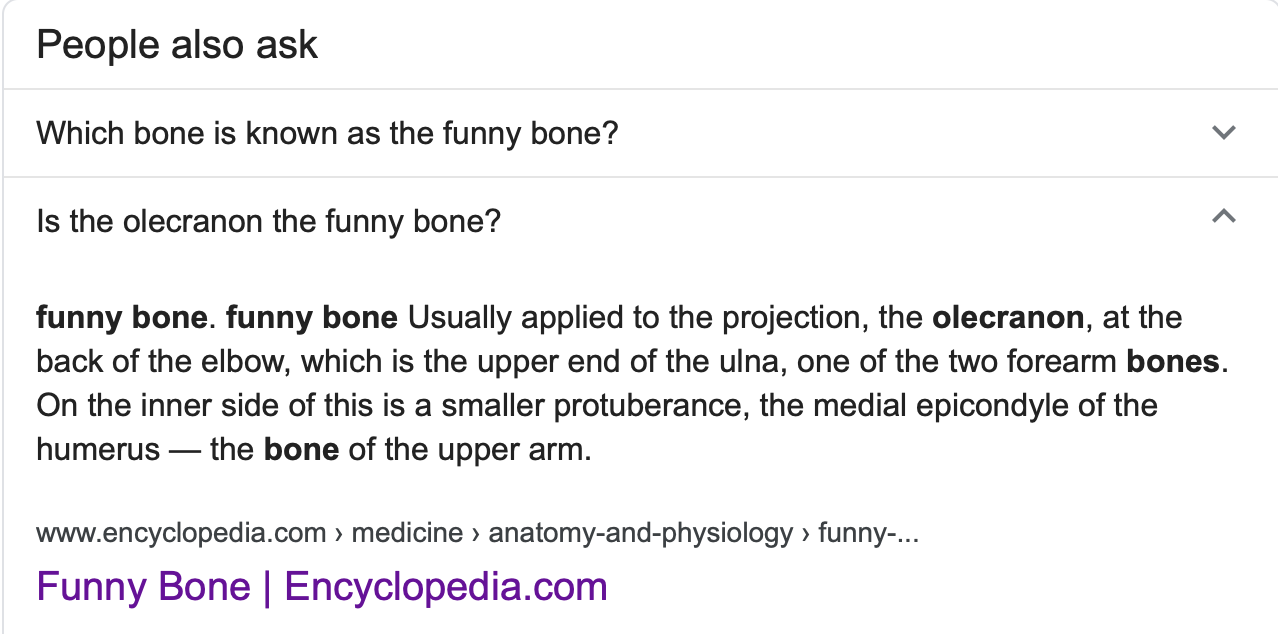Click the 'People also ask' heading
Screen dimensions: 1278x634
(177, 45)
